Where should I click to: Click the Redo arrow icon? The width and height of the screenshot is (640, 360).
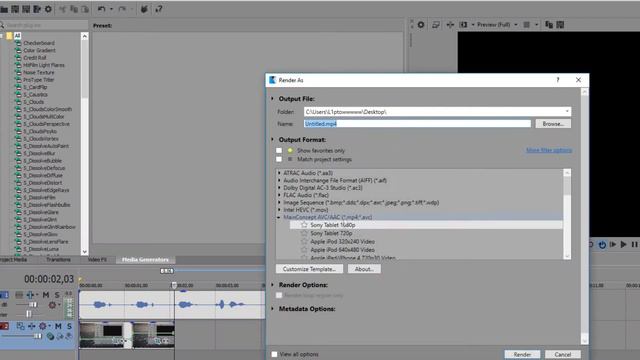122,9
